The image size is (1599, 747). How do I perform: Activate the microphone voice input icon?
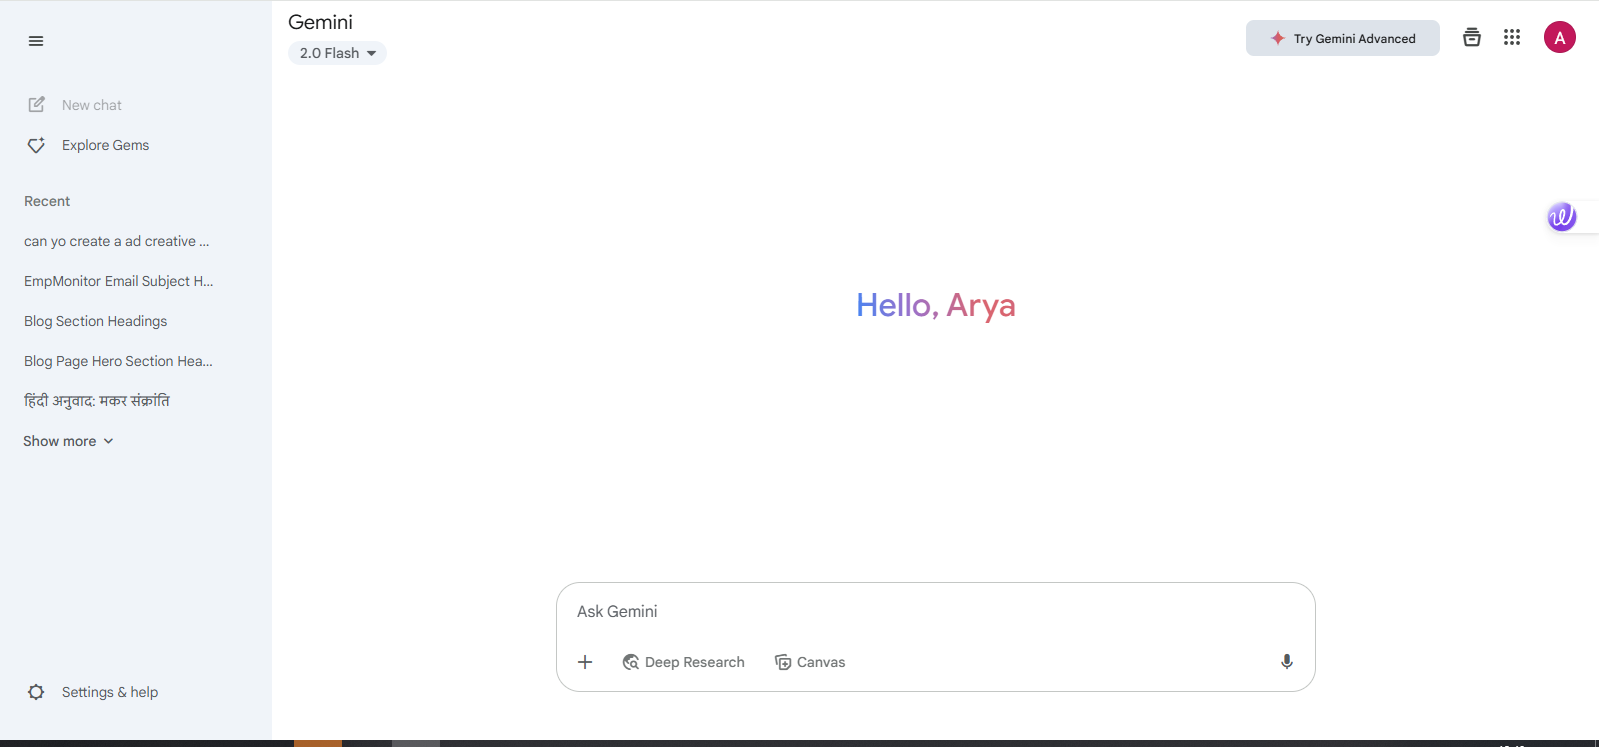(1287, 662)
